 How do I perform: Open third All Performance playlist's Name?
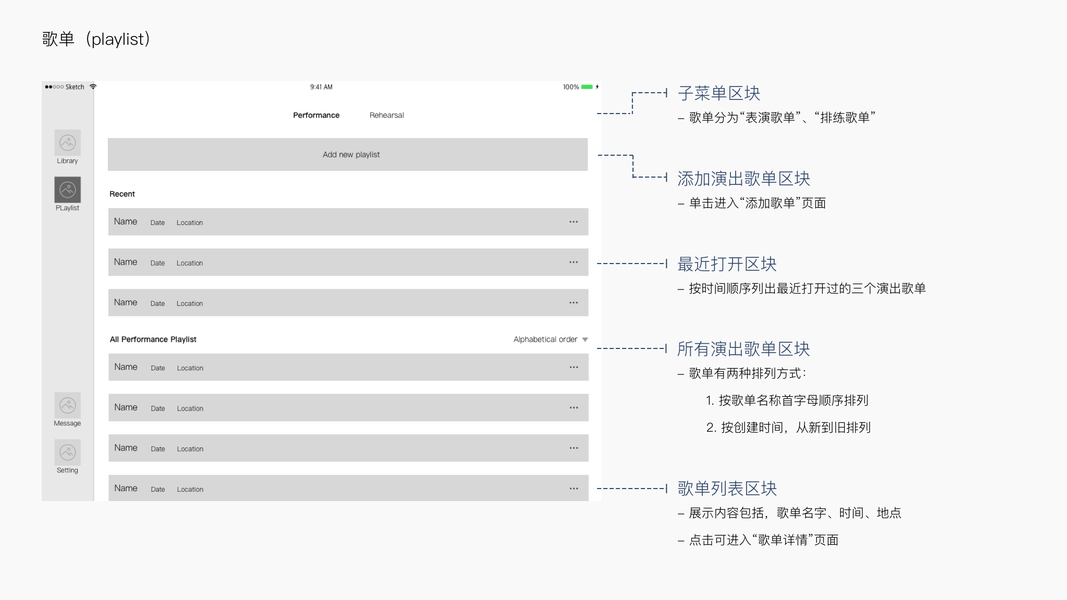click(126, 448)
